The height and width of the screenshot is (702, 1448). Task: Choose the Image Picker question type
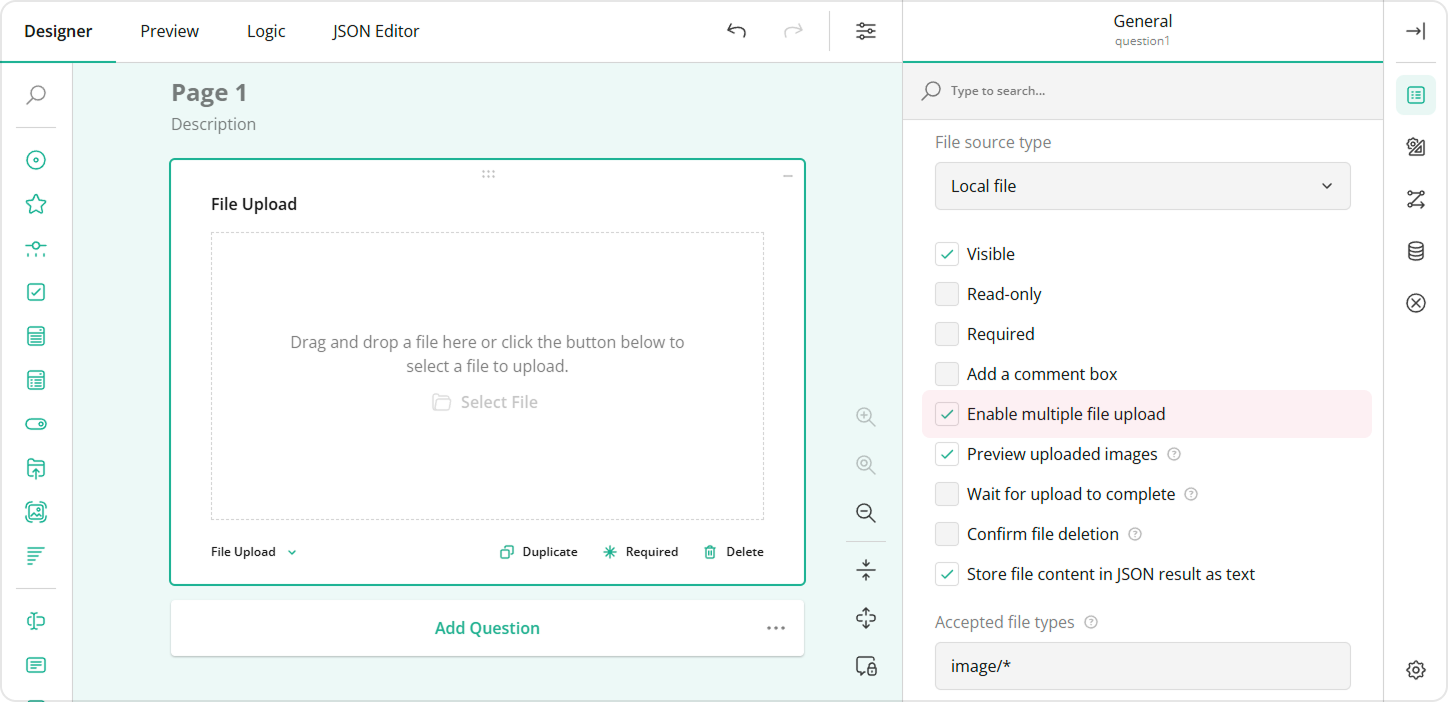pos(36,511)
